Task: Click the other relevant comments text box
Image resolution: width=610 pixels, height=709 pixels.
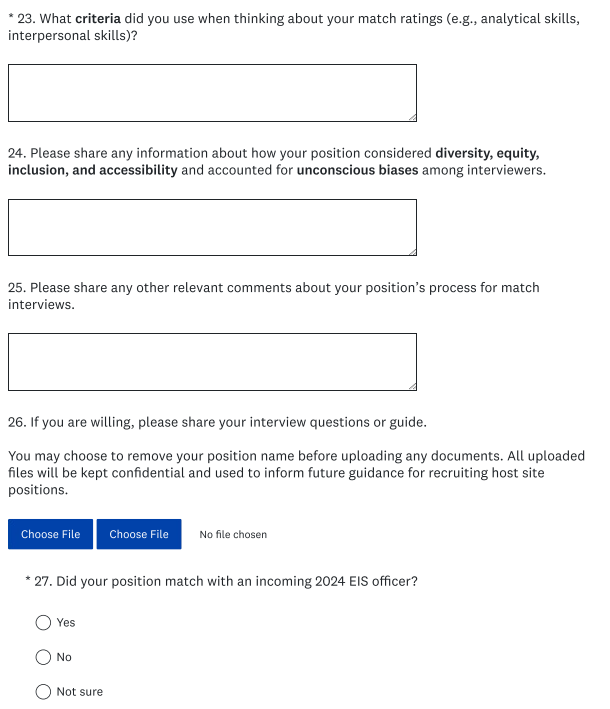Action: tap(212, 361)
